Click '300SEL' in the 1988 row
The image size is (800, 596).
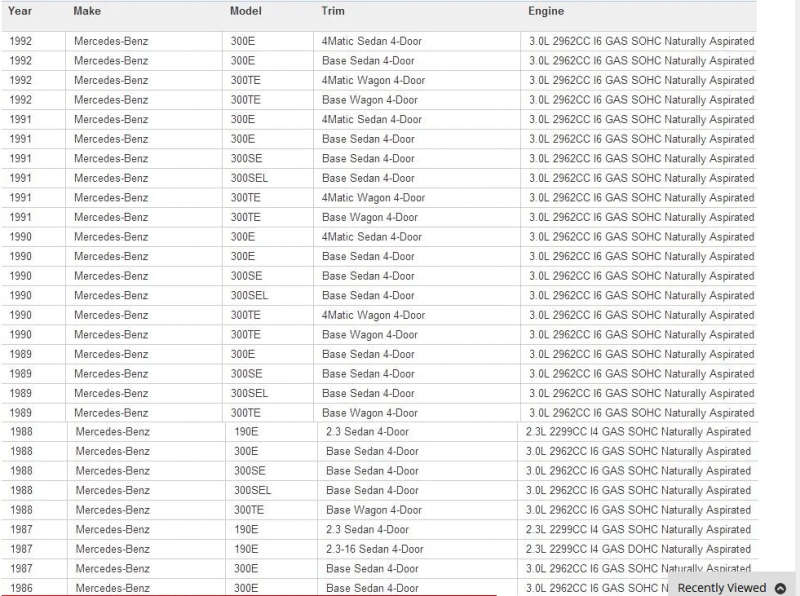pos(253,490)
